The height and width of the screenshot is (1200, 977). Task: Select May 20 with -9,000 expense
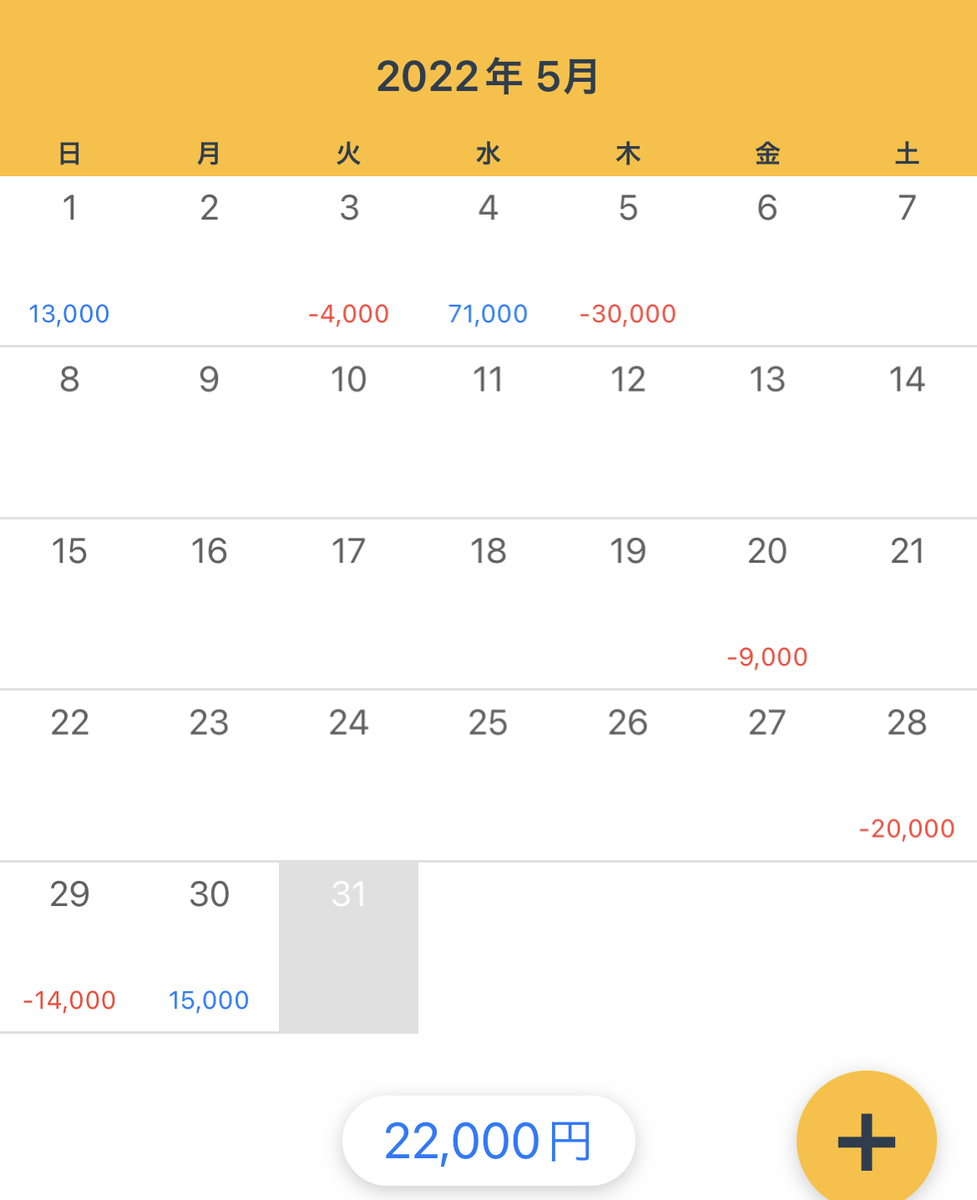(x=767, y=604)
